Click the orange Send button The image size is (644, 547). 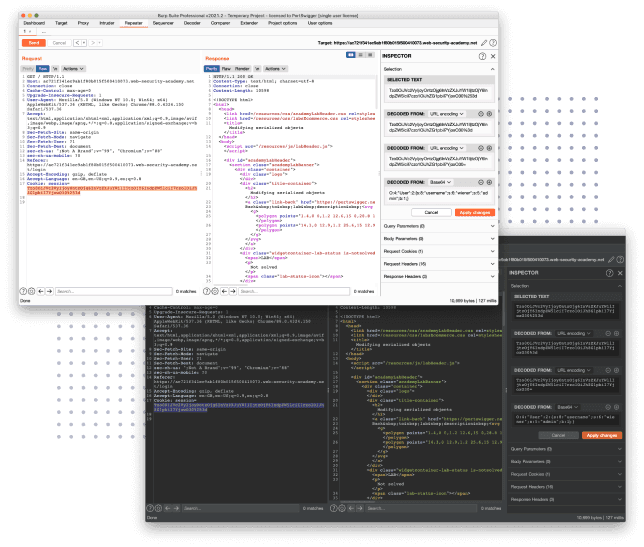[x=33, y=44]
